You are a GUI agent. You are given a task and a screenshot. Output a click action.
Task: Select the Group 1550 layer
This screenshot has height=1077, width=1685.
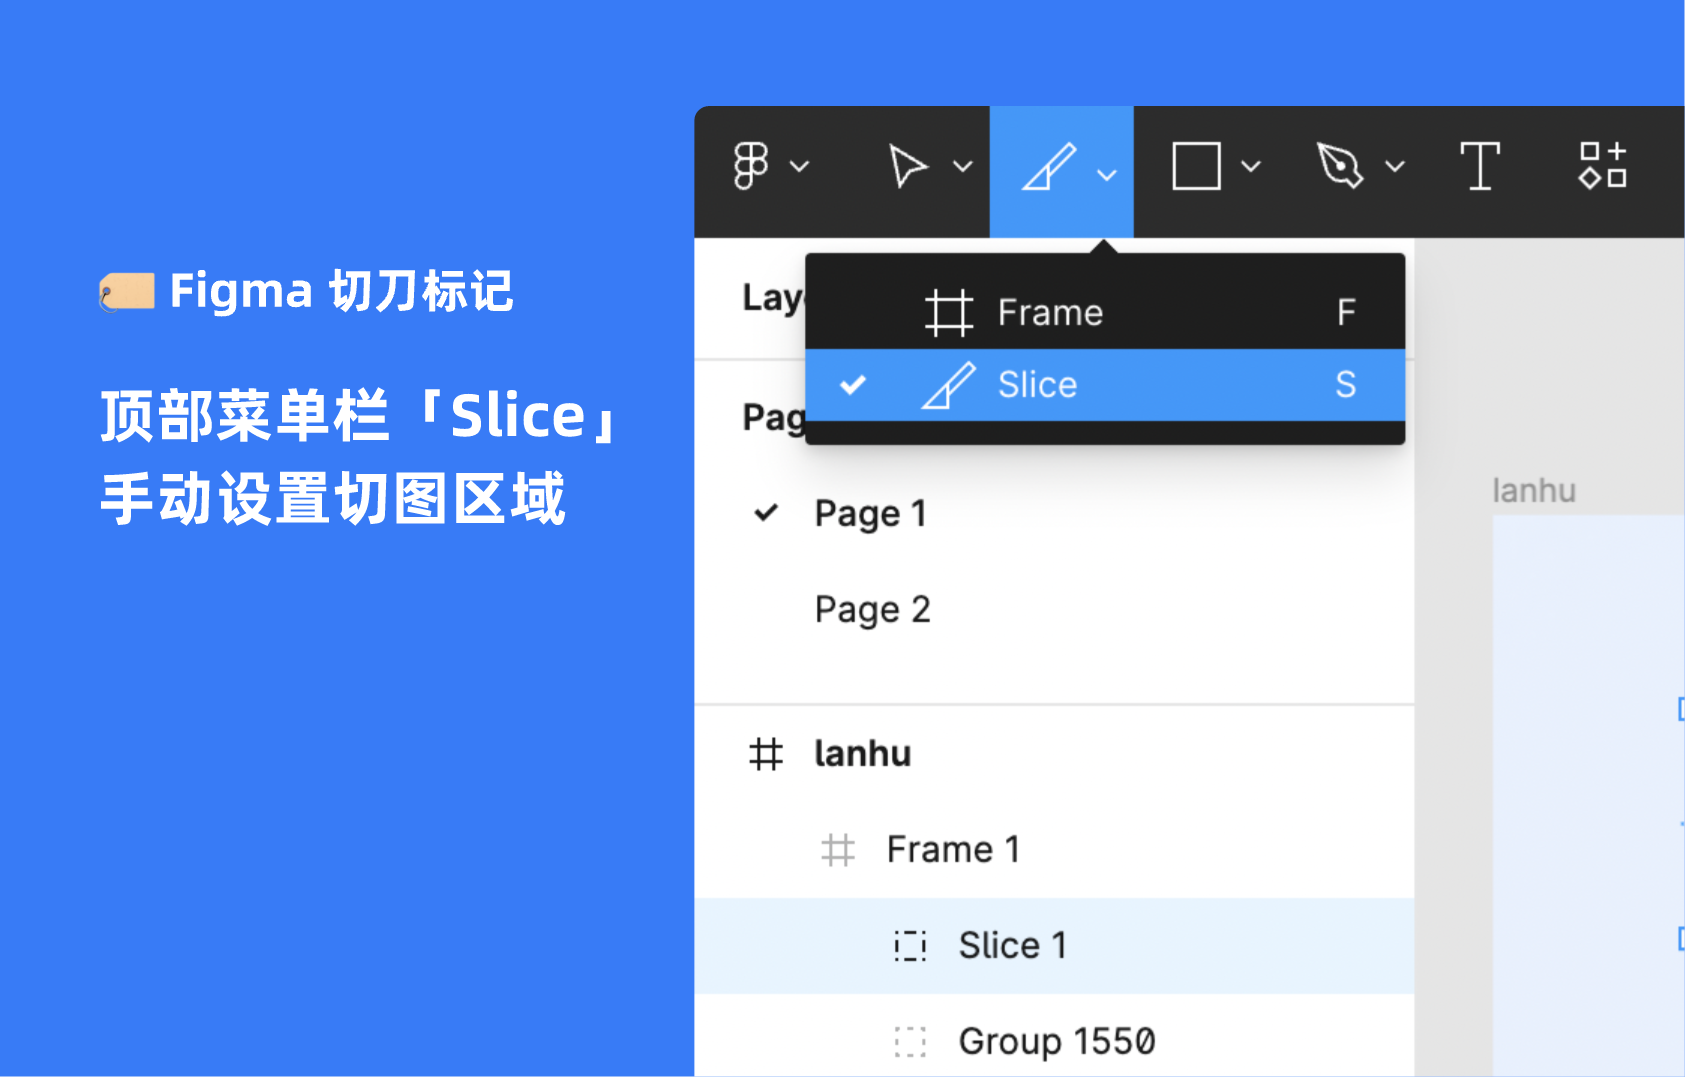pos(1056,1041)
